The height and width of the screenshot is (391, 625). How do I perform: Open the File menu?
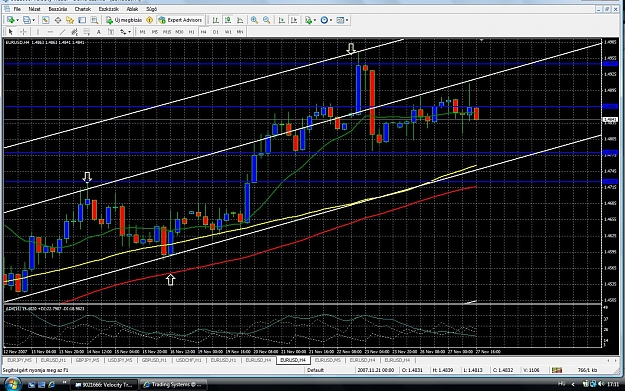point(17,9)
